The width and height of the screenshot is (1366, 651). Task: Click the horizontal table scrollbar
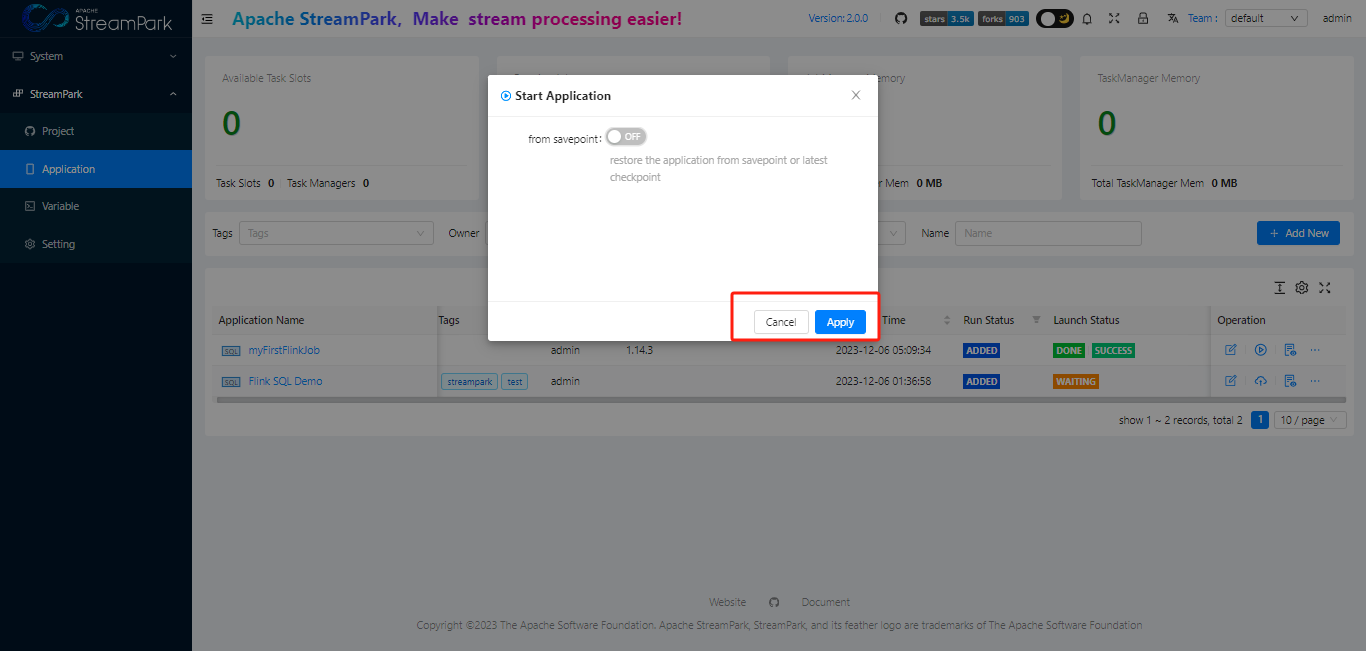pyautogui.click(x=781, y=400)
